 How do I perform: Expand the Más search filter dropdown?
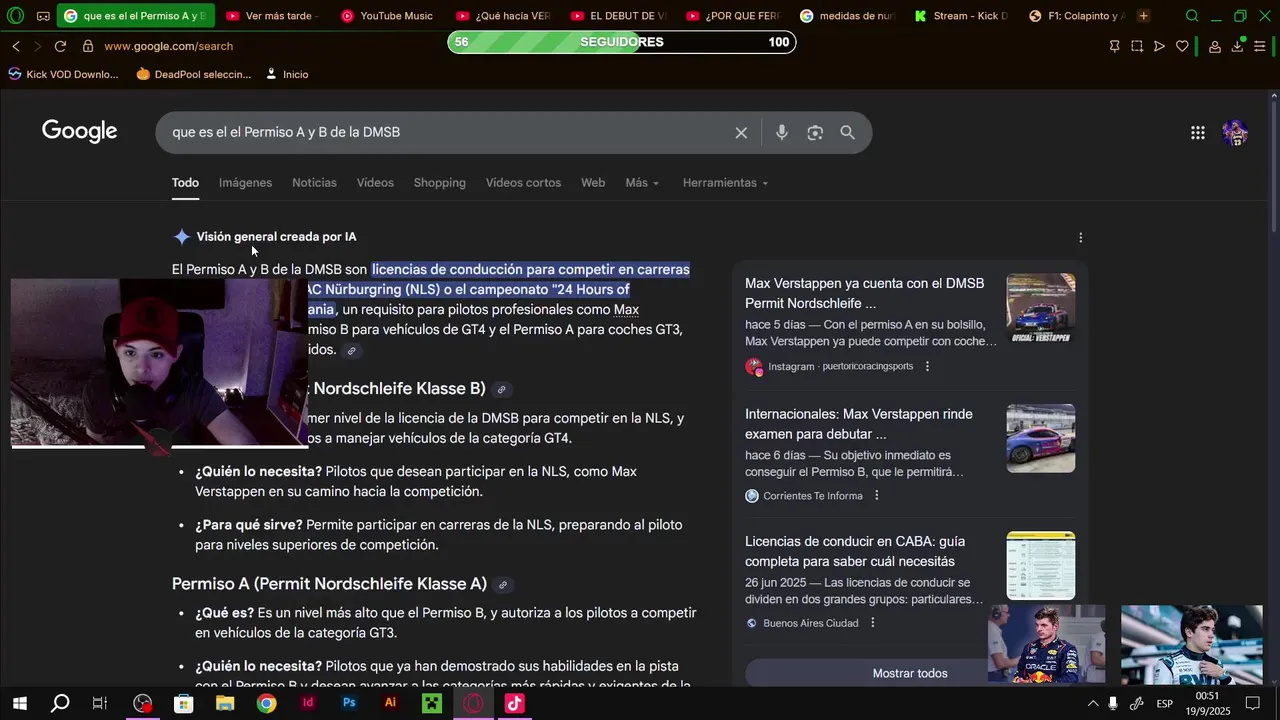click(x=642, y=183)
